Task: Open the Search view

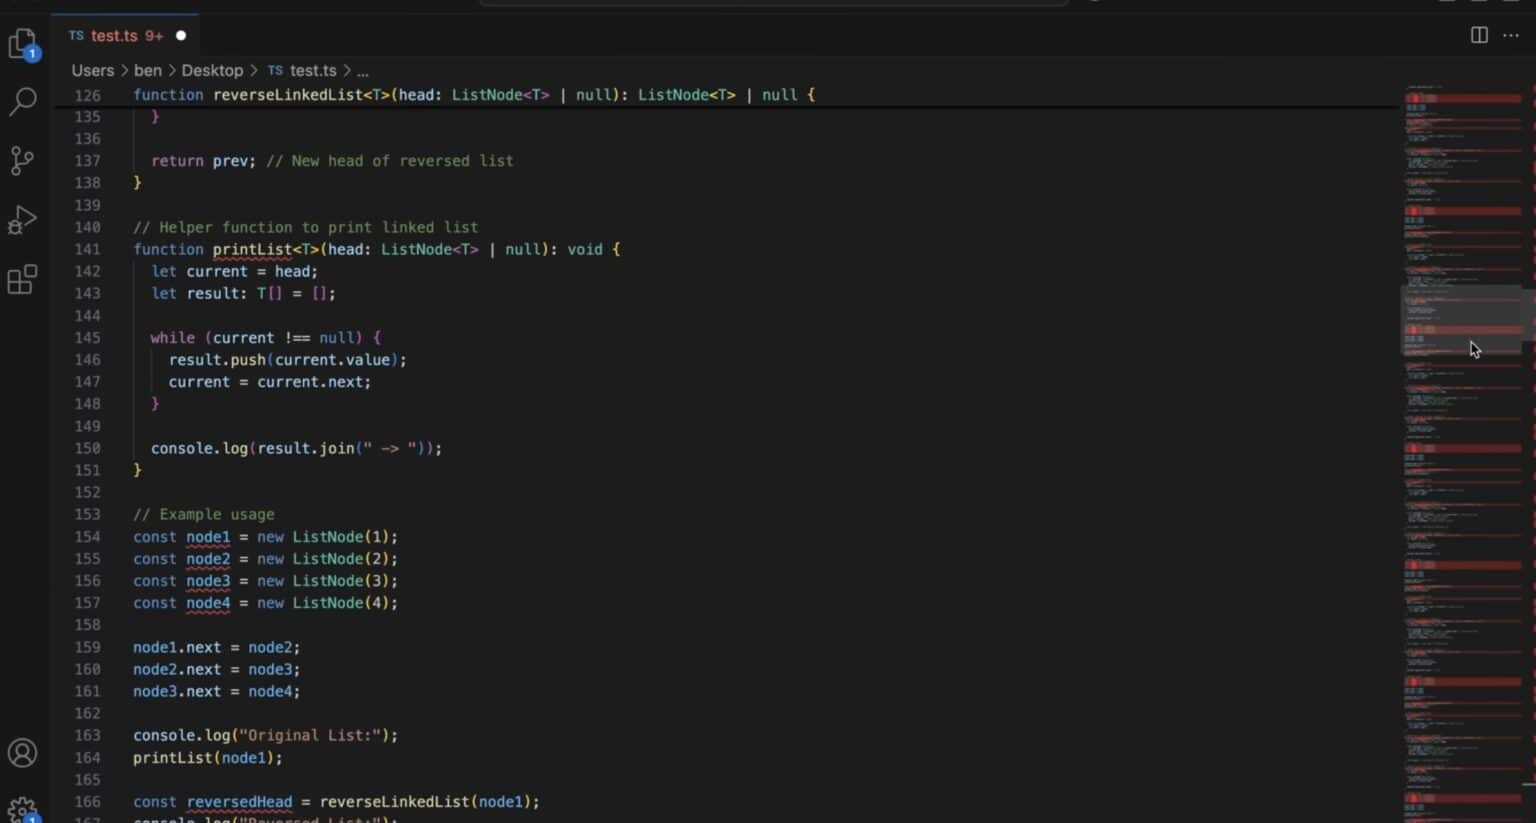Action: point(23,102)
